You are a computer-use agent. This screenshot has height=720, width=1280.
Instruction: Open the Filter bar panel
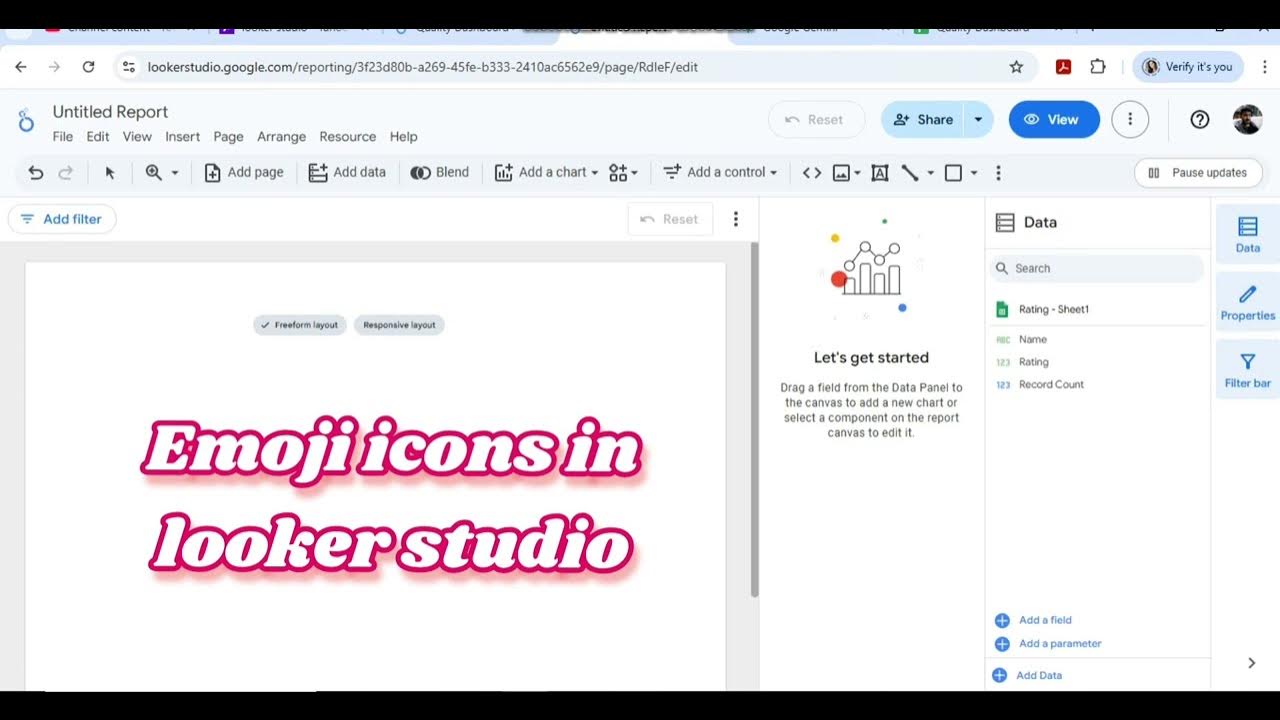pyautogui.click(x=1246, y=370)
